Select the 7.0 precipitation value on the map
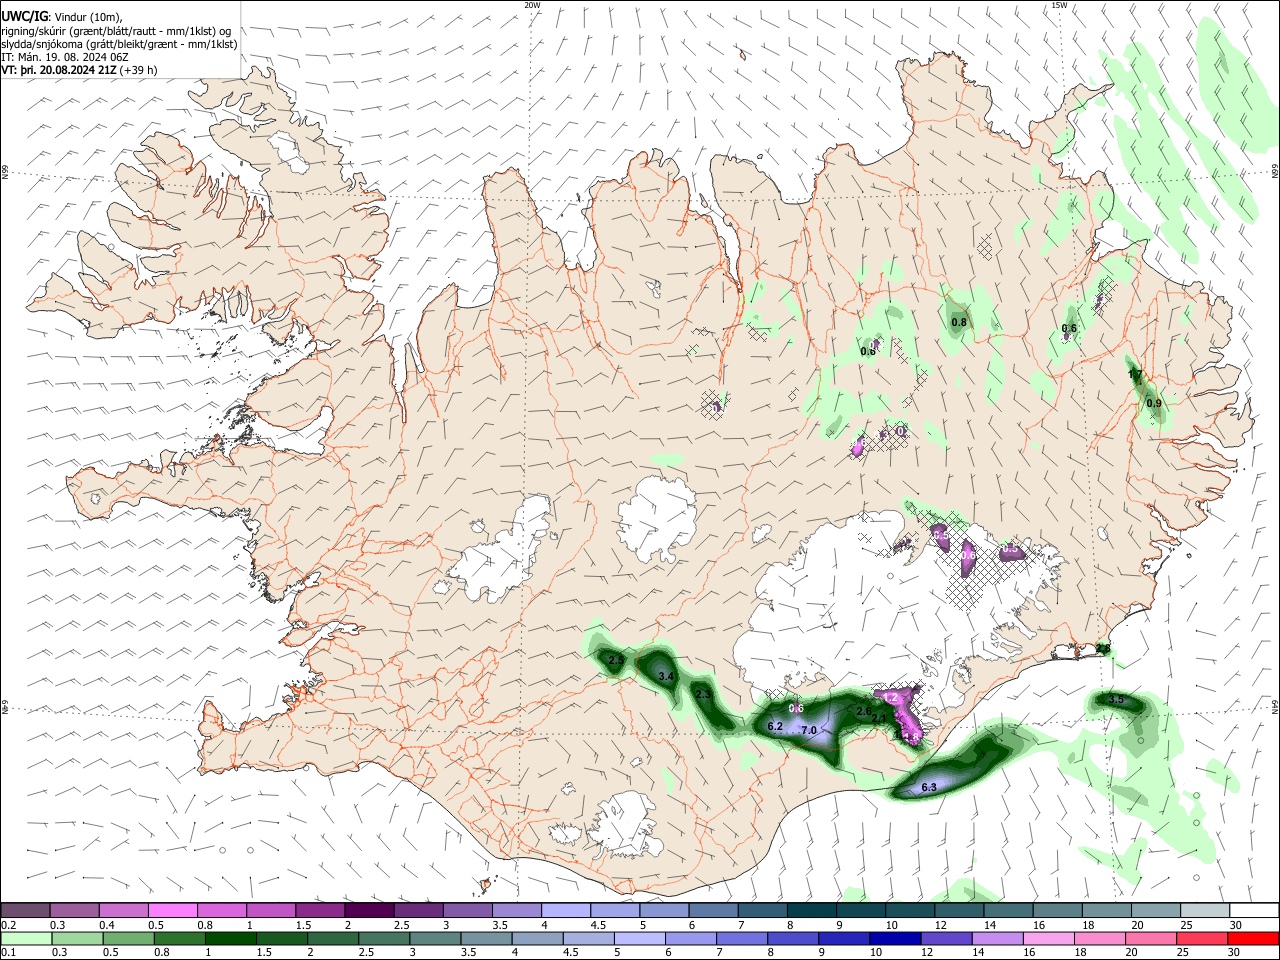The width and height of the screenshot is (1280, 960). point(809,730)
